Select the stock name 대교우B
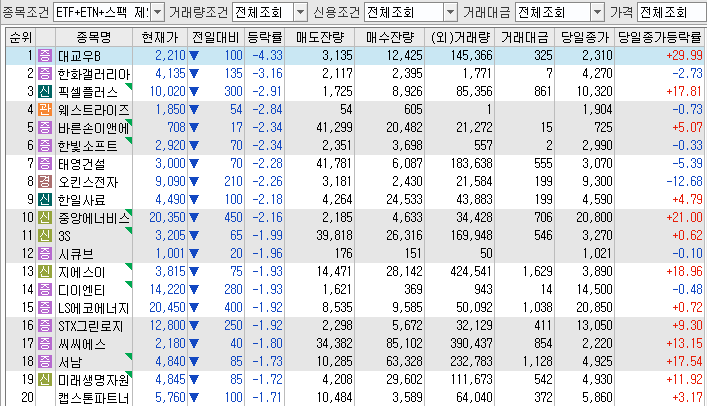The image size is (707, 406). [x=79, y=56]
